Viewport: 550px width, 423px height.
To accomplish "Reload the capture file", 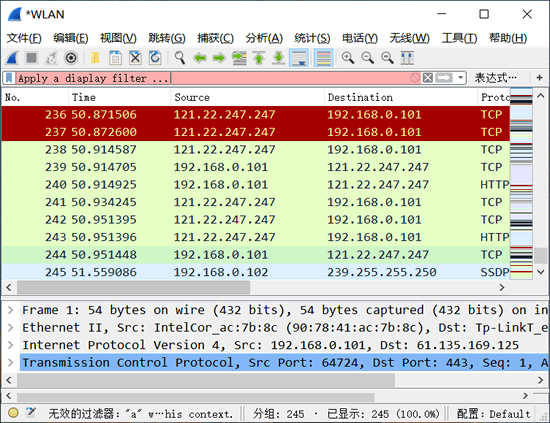I will (x=155, y=58).
